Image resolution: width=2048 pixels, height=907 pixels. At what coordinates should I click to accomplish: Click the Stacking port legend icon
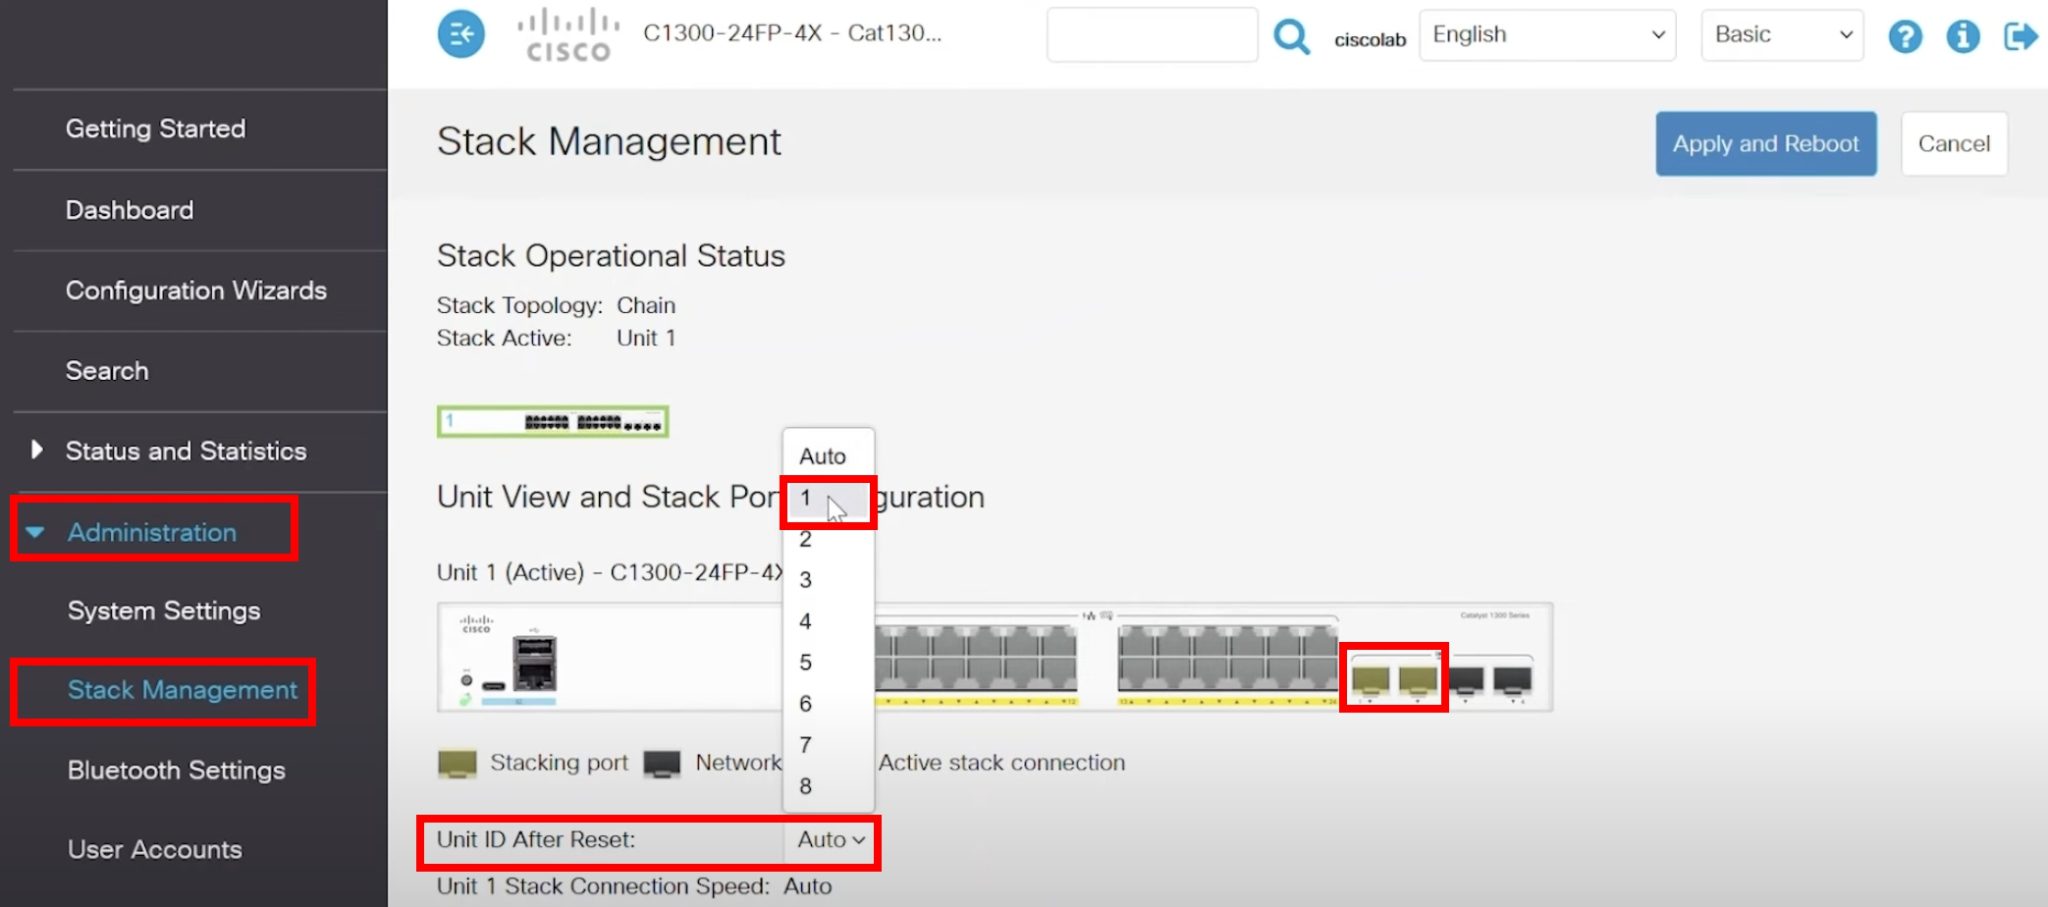point(456,762)
